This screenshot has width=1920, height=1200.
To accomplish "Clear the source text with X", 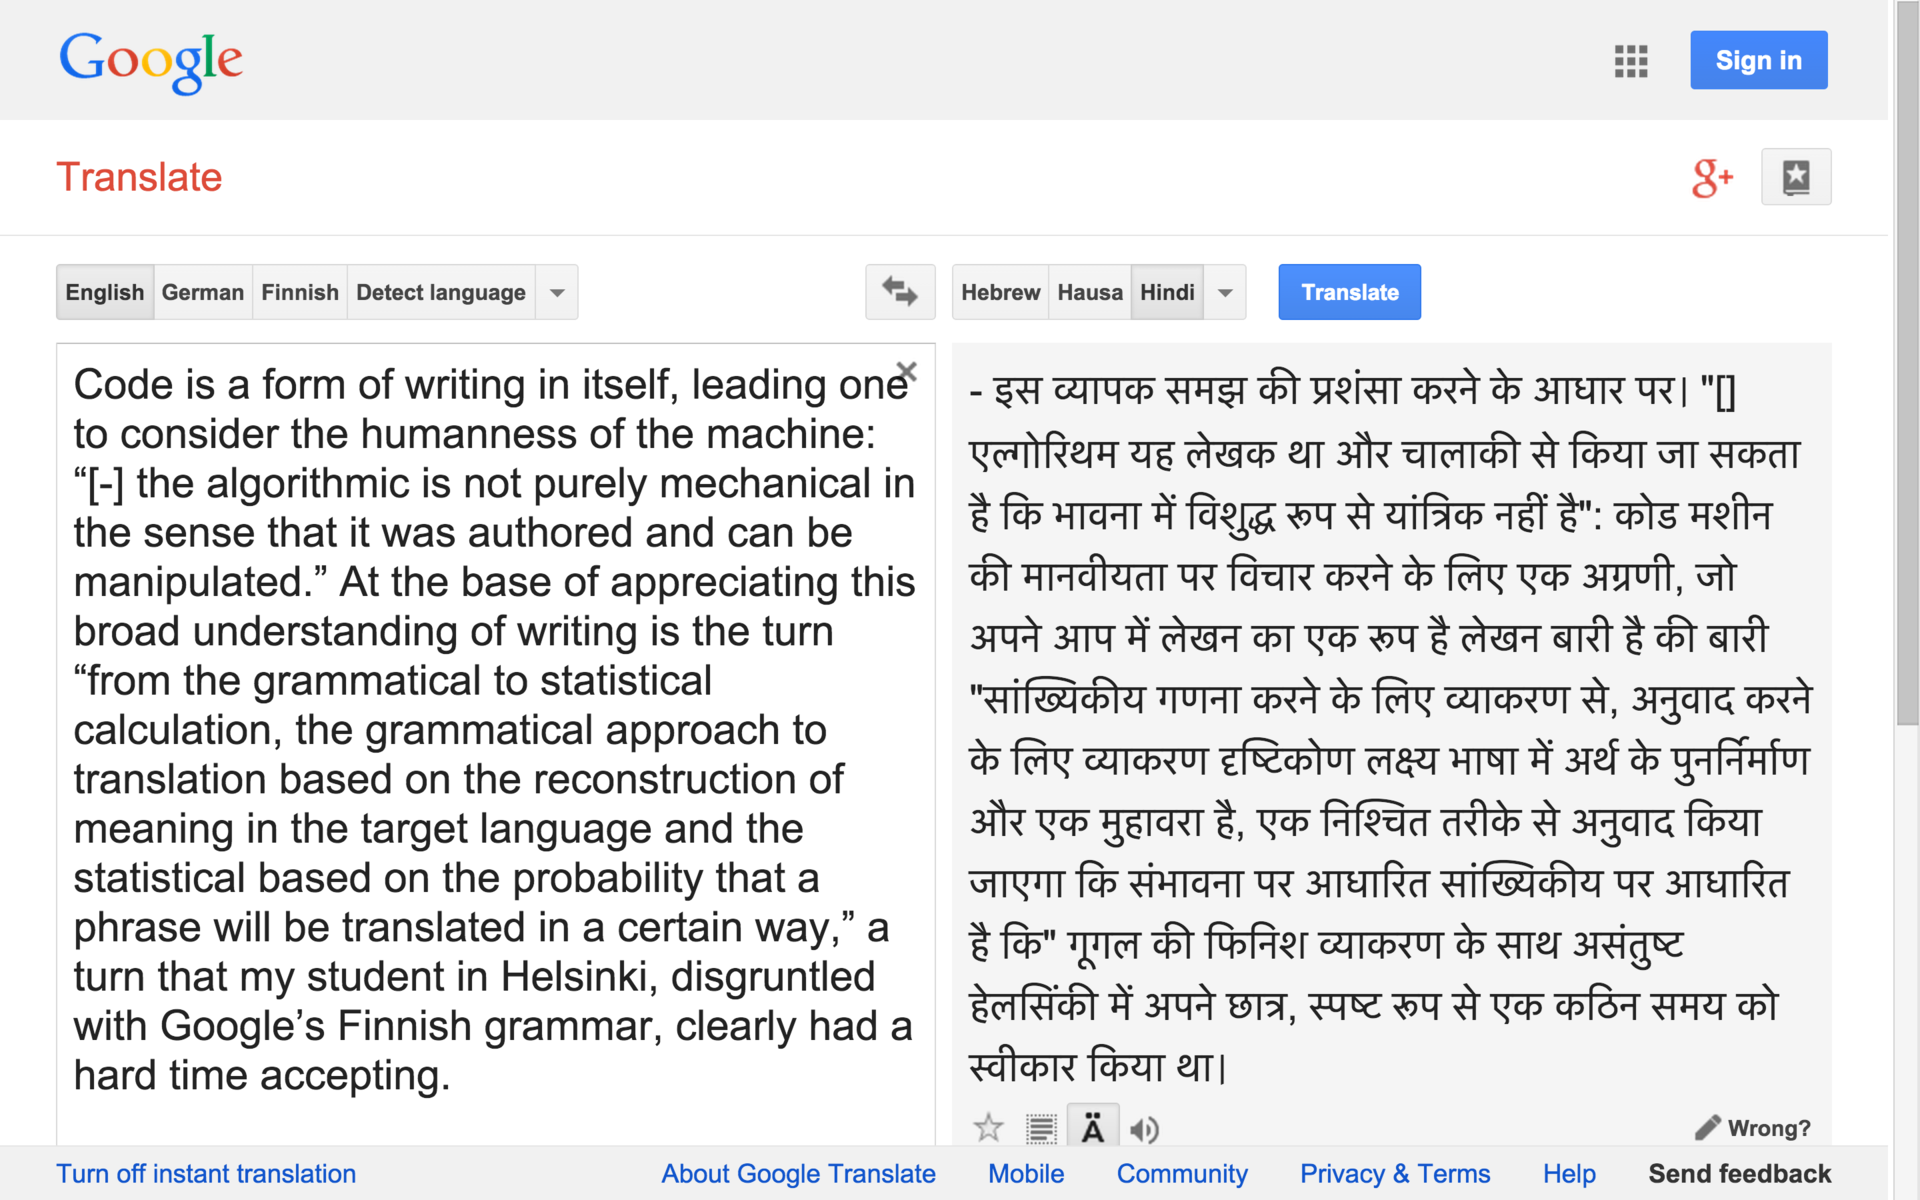I will tap(907, 372).
